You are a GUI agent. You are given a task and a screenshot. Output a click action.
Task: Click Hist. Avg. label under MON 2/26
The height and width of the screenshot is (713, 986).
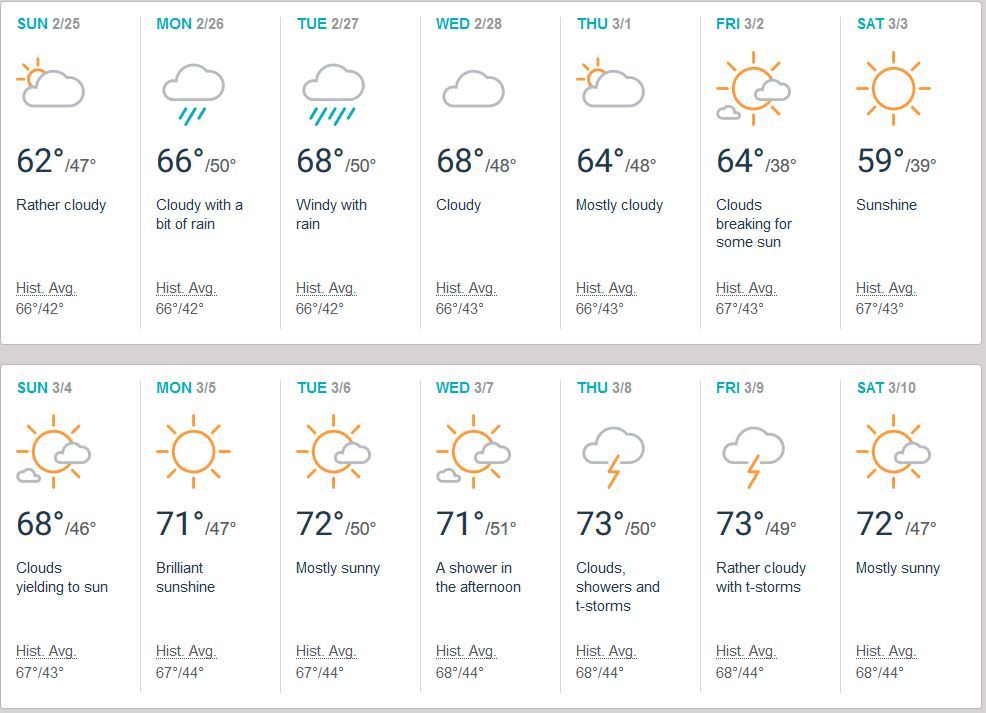coord(186,288)
